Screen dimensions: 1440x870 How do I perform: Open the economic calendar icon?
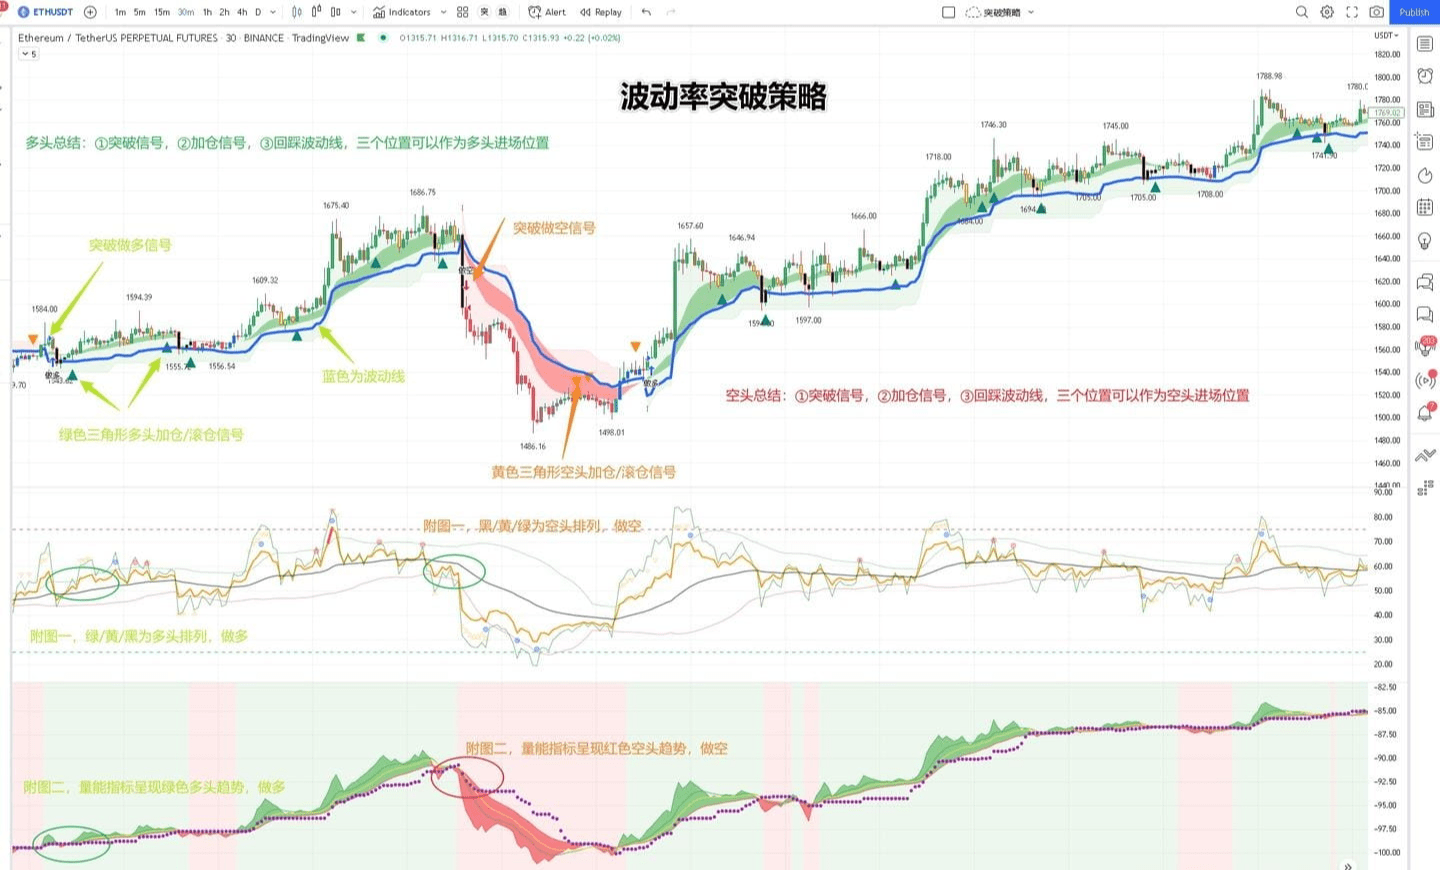(1425, 207)
